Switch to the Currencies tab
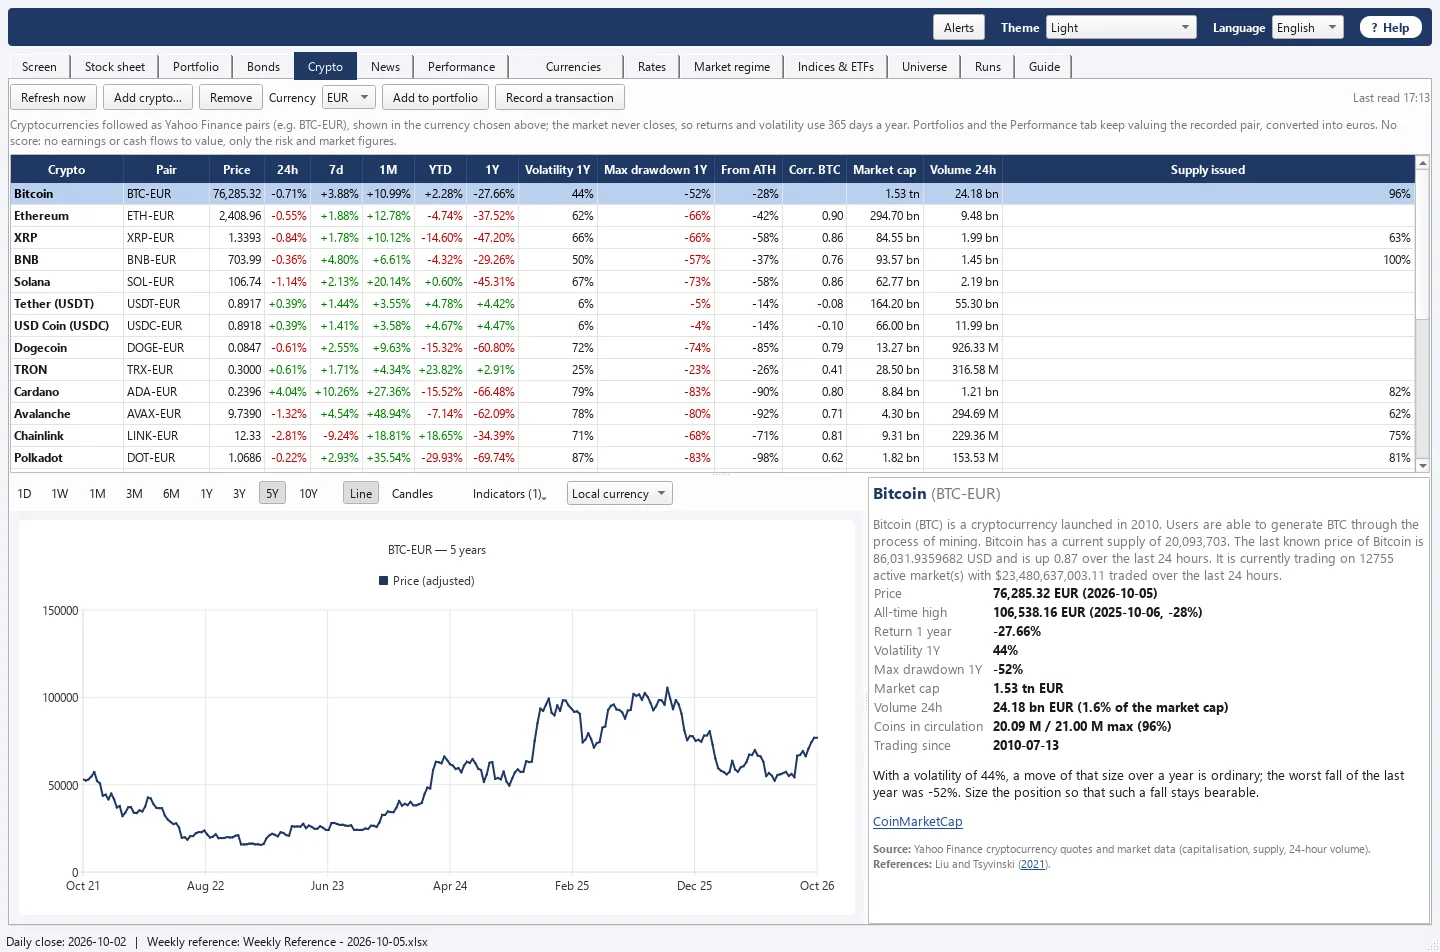 [x=573, y=66]
